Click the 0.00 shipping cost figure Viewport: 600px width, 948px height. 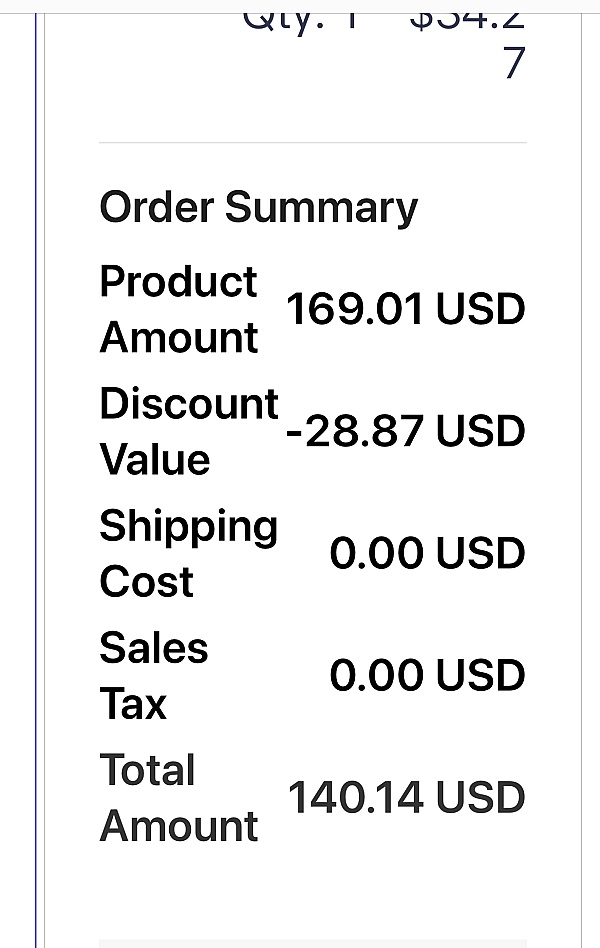coord(379,554)
